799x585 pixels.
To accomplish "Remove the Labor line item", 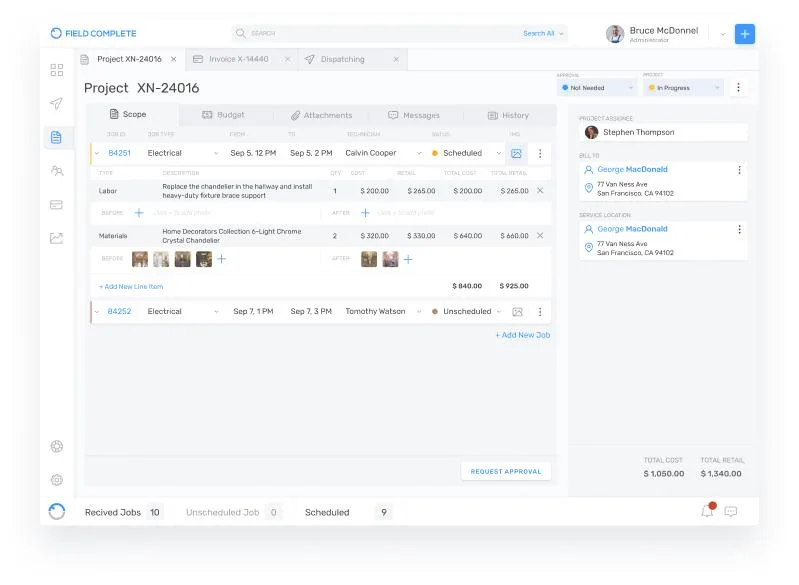I will coord(540,191).
